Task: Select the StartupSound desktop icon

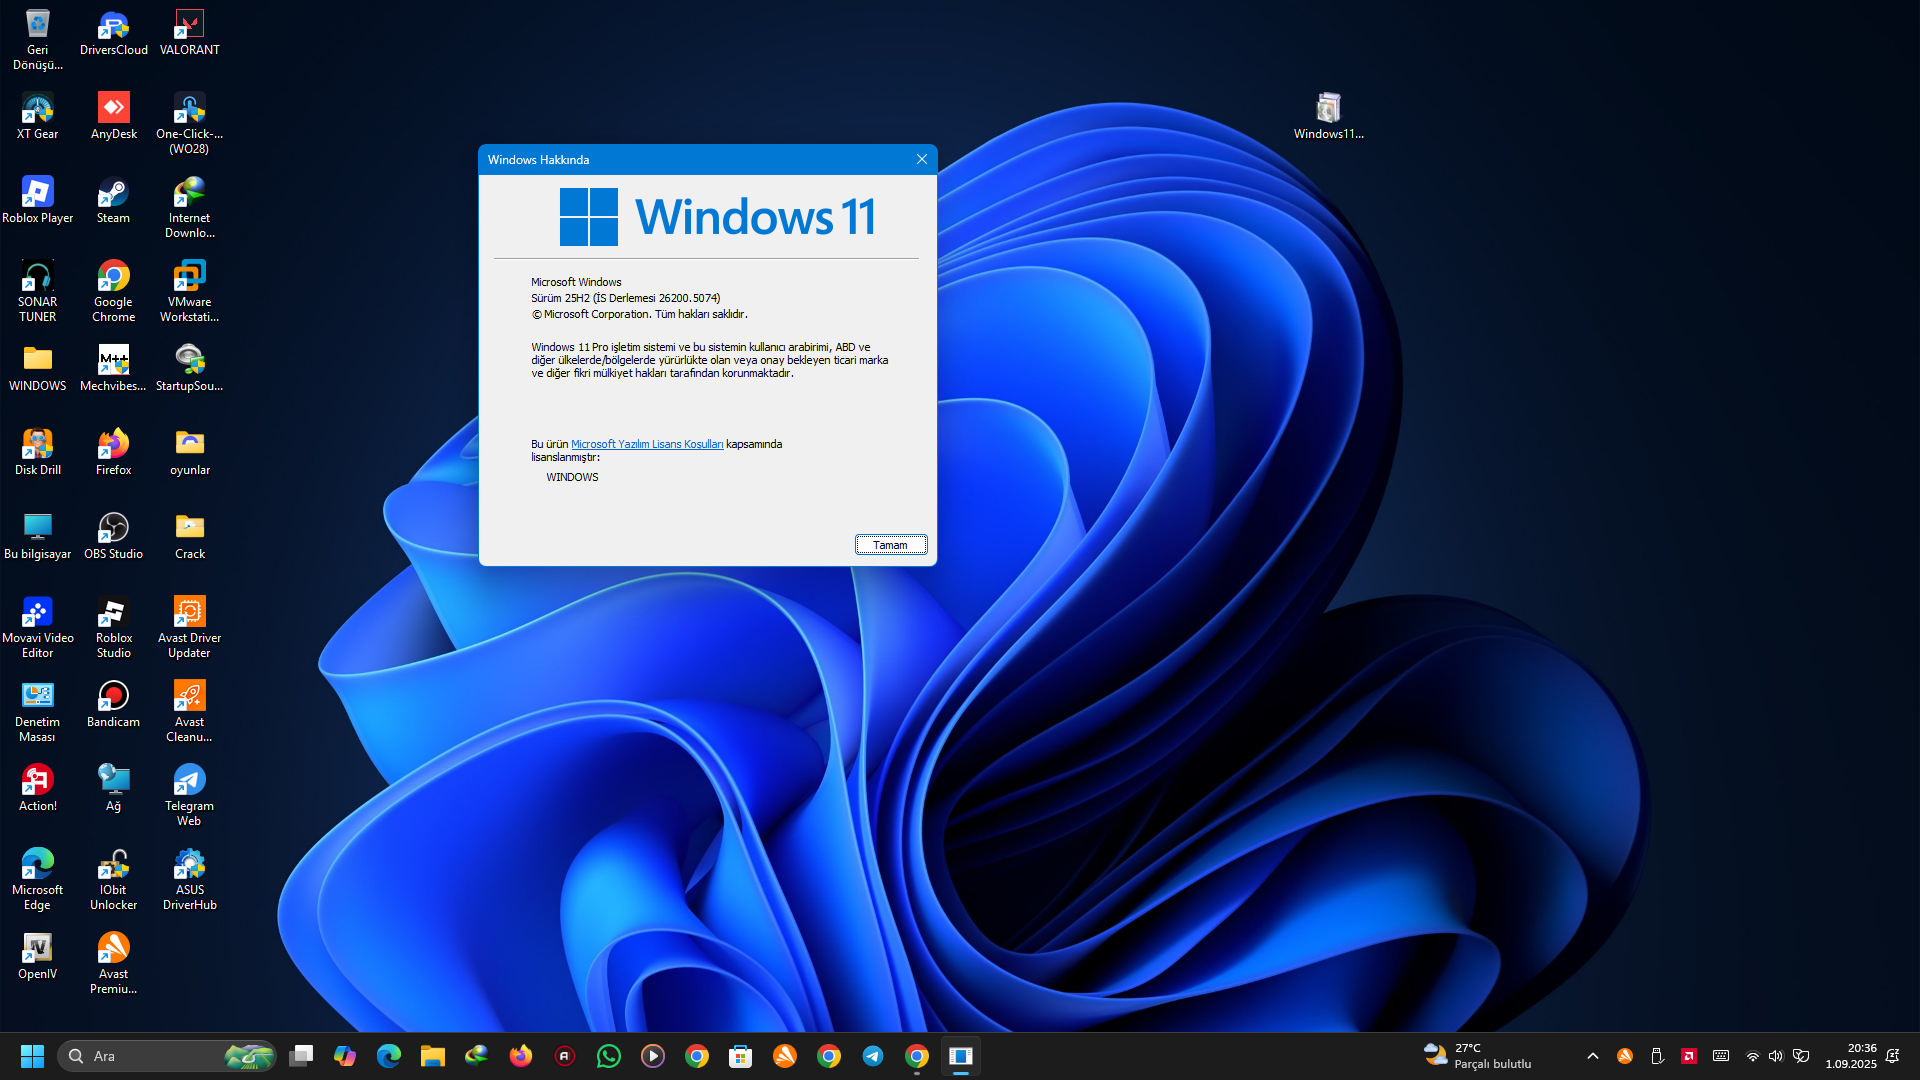Action: pos(190,369)
